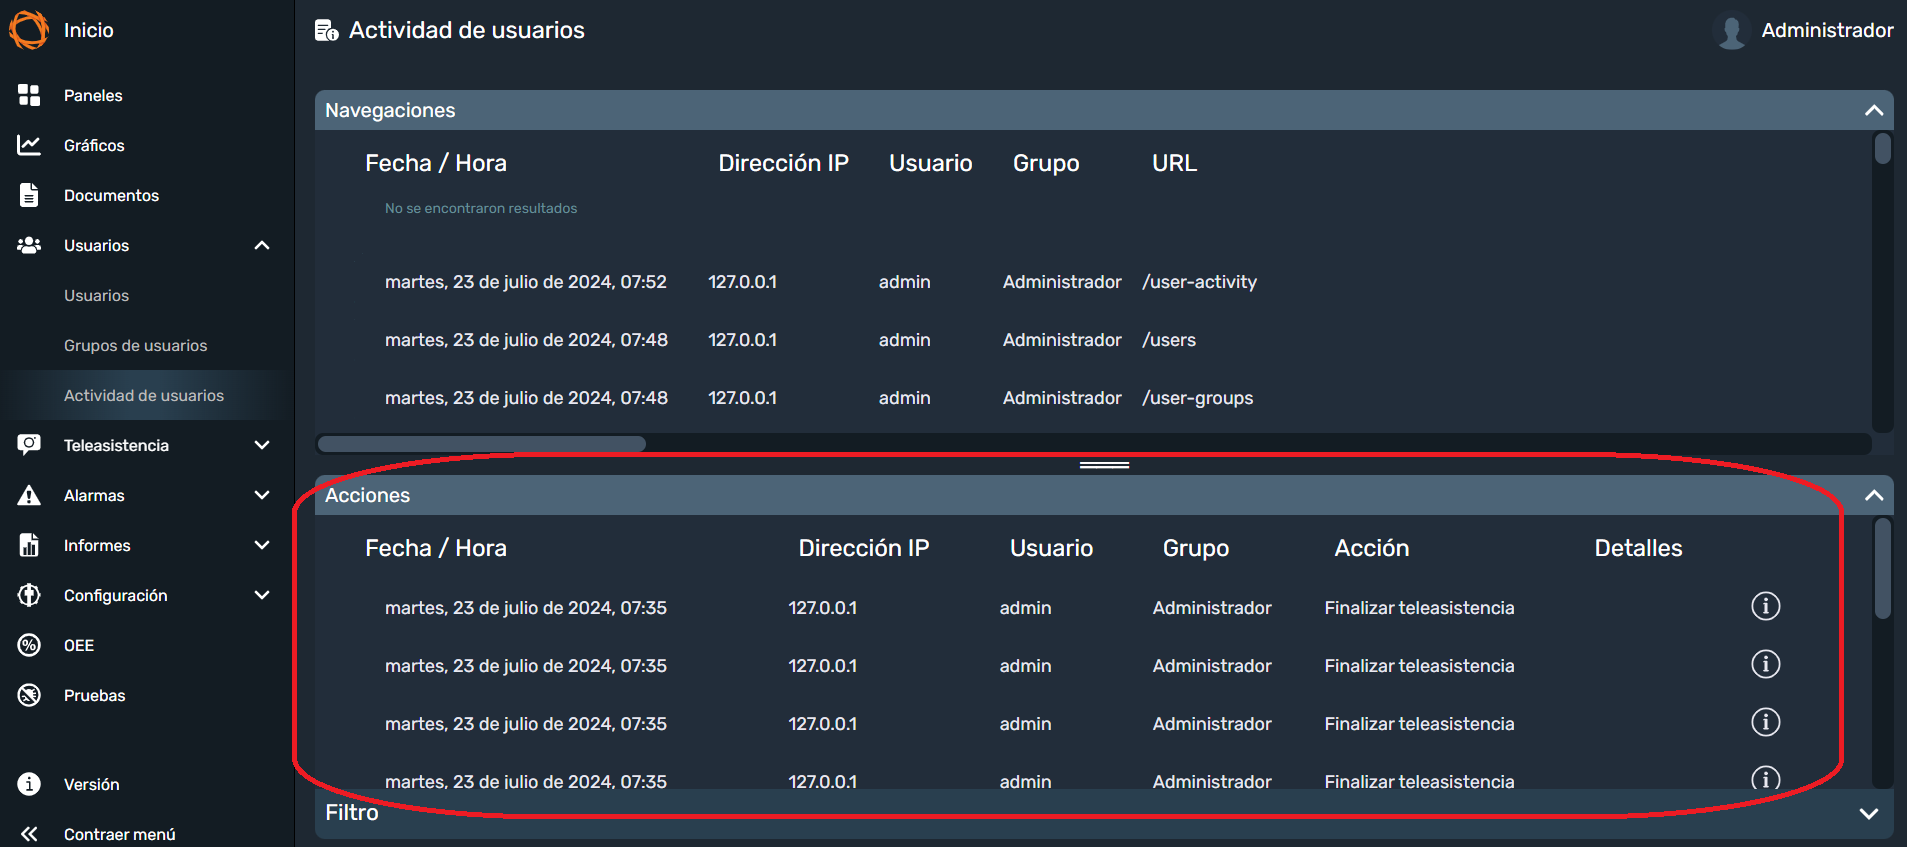Click Usuario header in Acciones table
This screenshot has height=847, width=1907.
(x=1051, y=548)
